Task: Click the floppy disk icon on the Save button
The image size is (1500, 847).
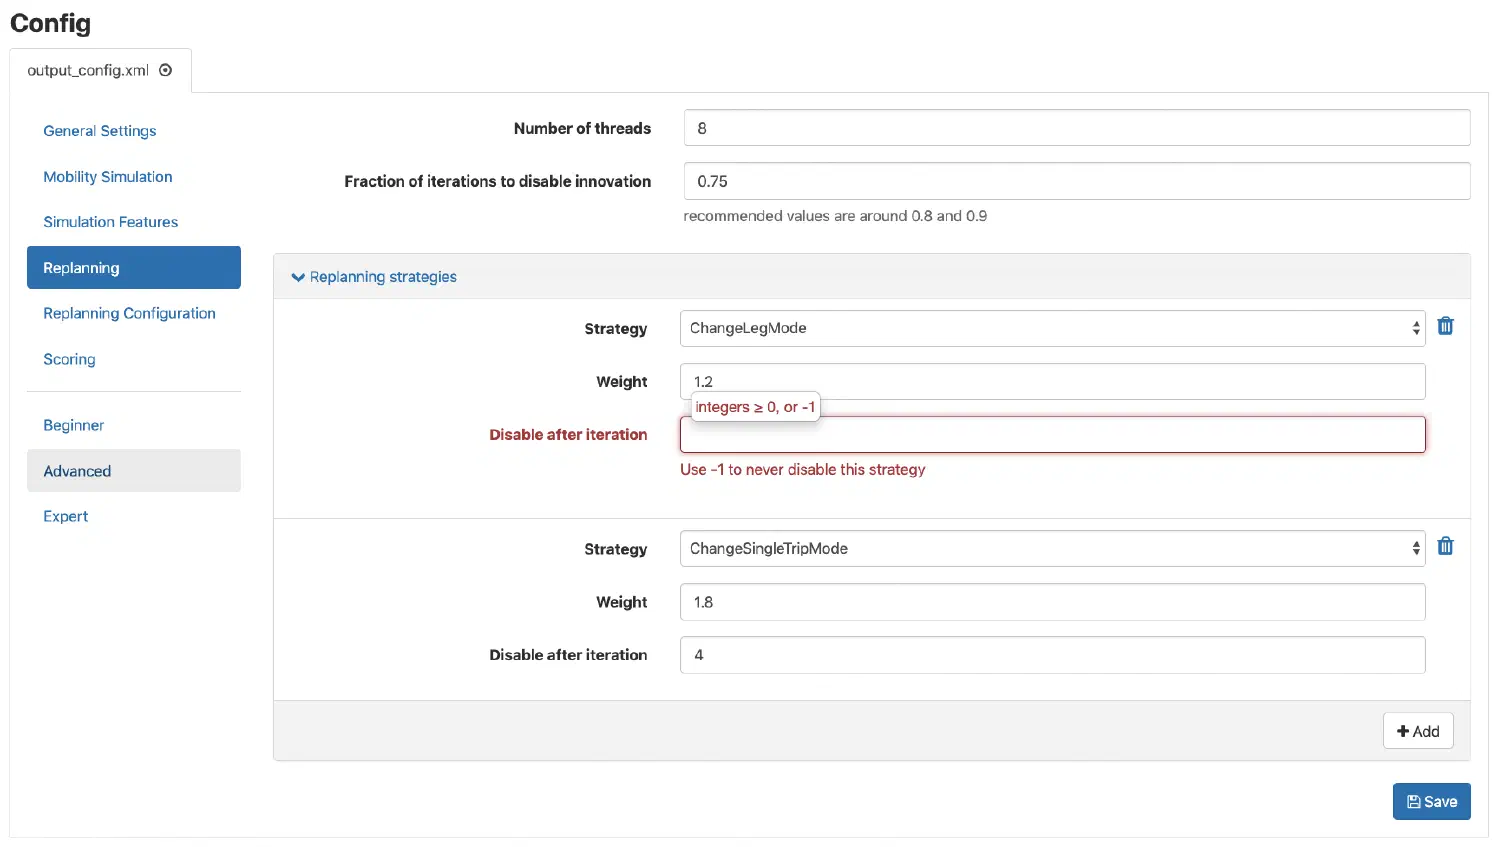Action: tap(1413, 801)
